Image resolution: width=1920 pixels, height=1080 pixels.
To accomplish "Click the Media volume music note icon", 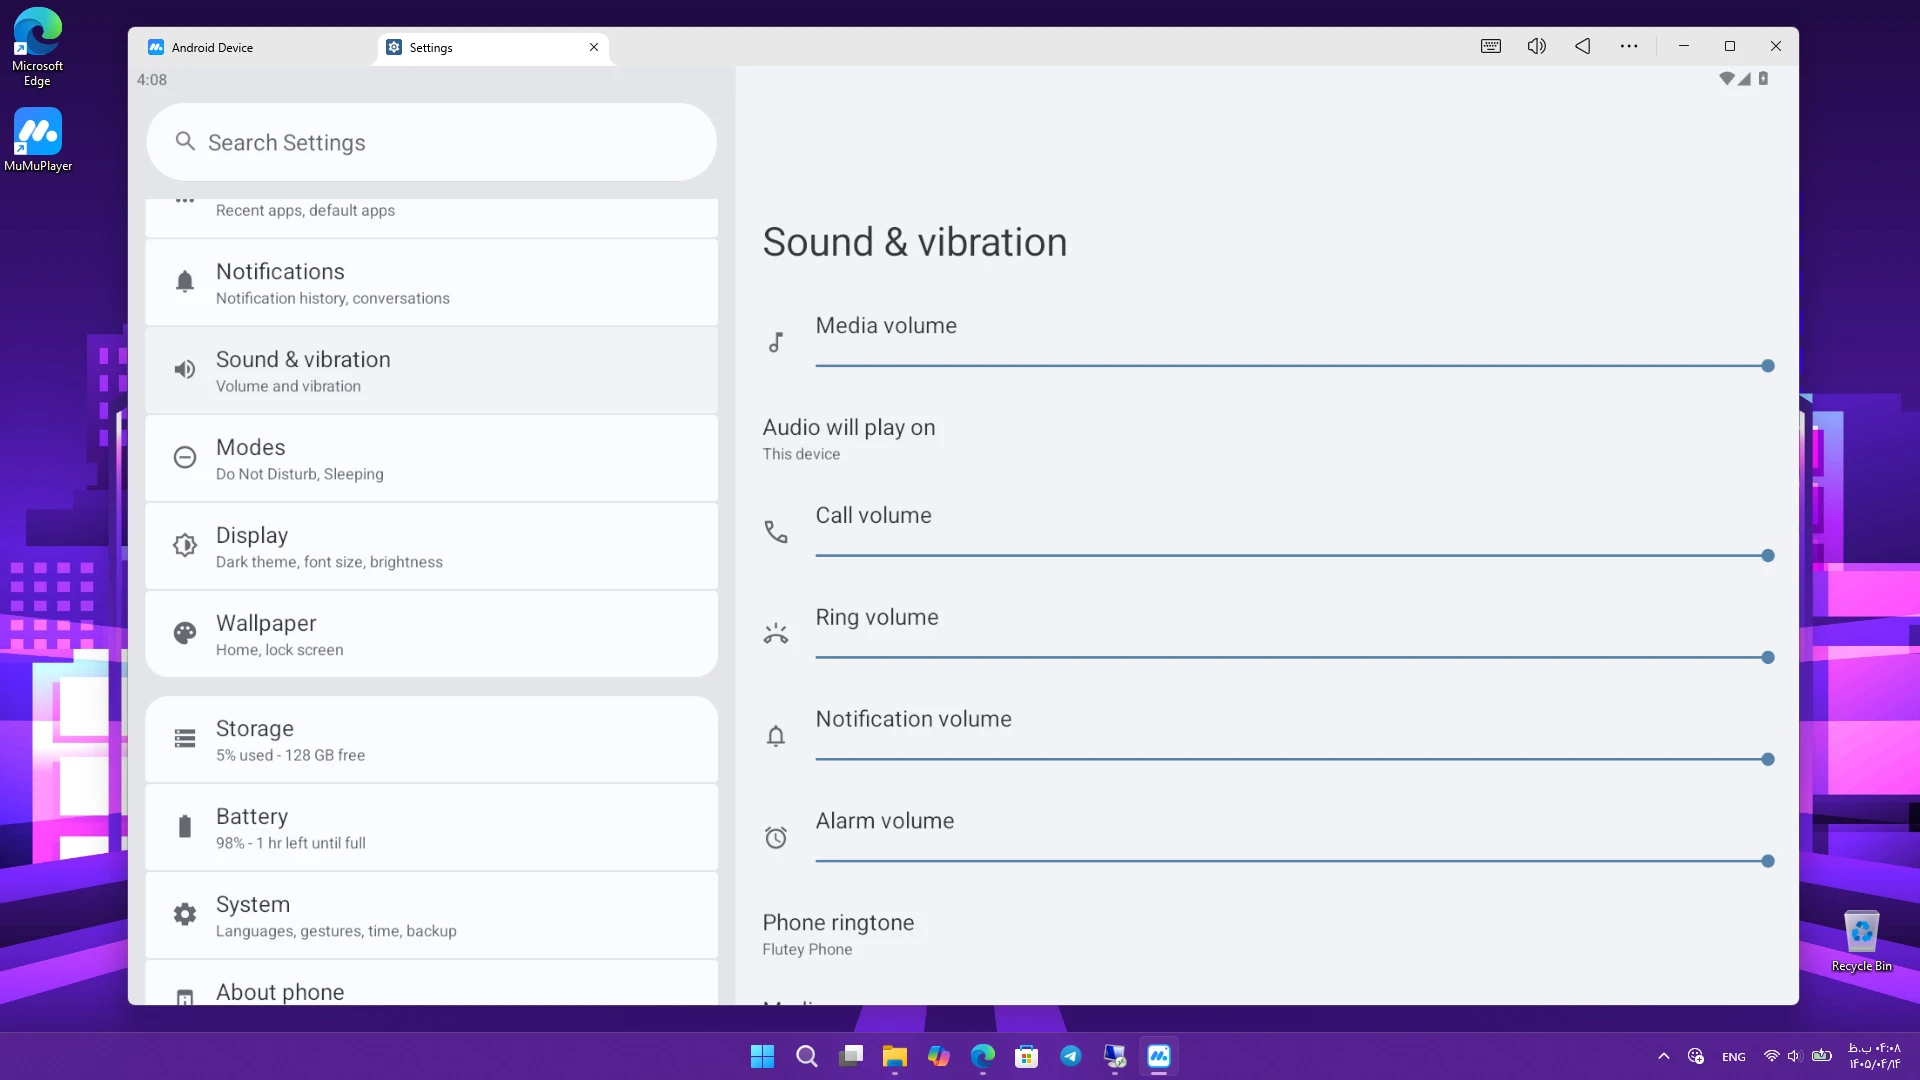I will 776,342.
